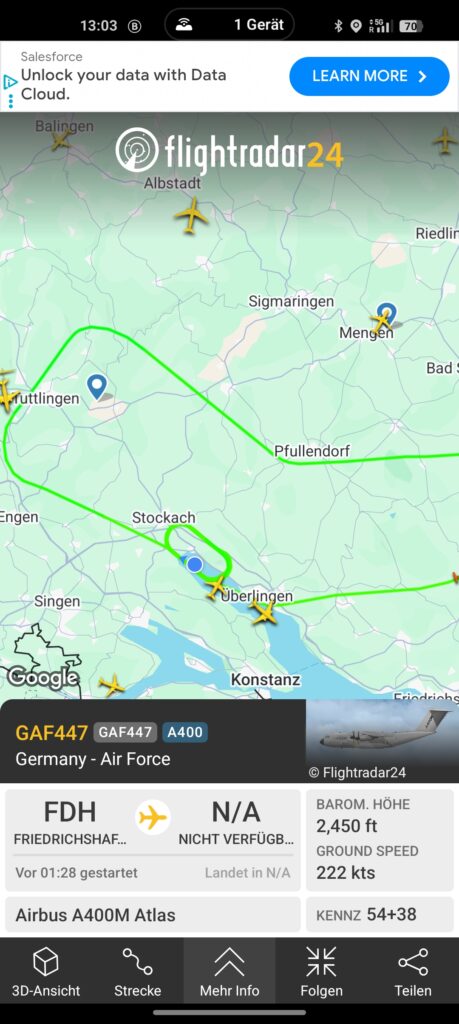Select the aircraft over Überlingen lakeshore
Image resolution: width=459 pixels, height=1024 pixels.
[x=264, y=612]
